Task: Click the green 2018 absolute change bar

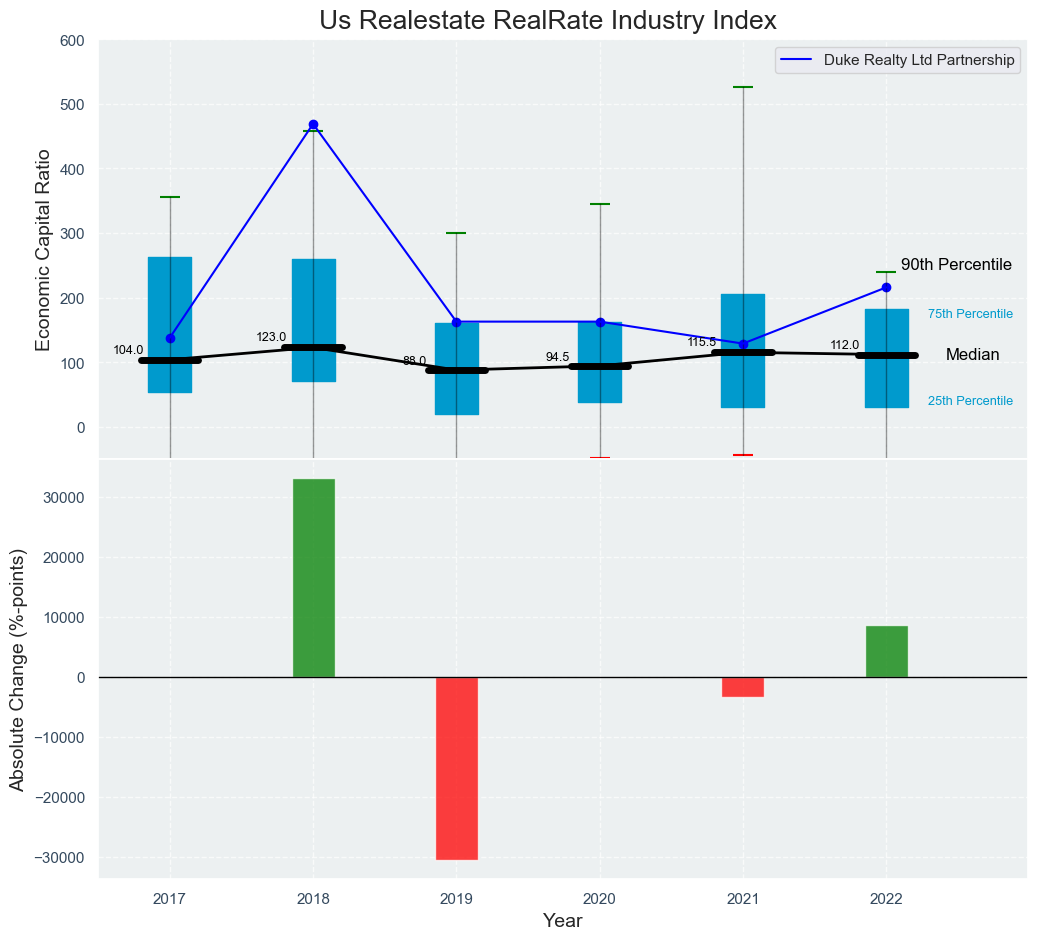Action: coord(313,578)
